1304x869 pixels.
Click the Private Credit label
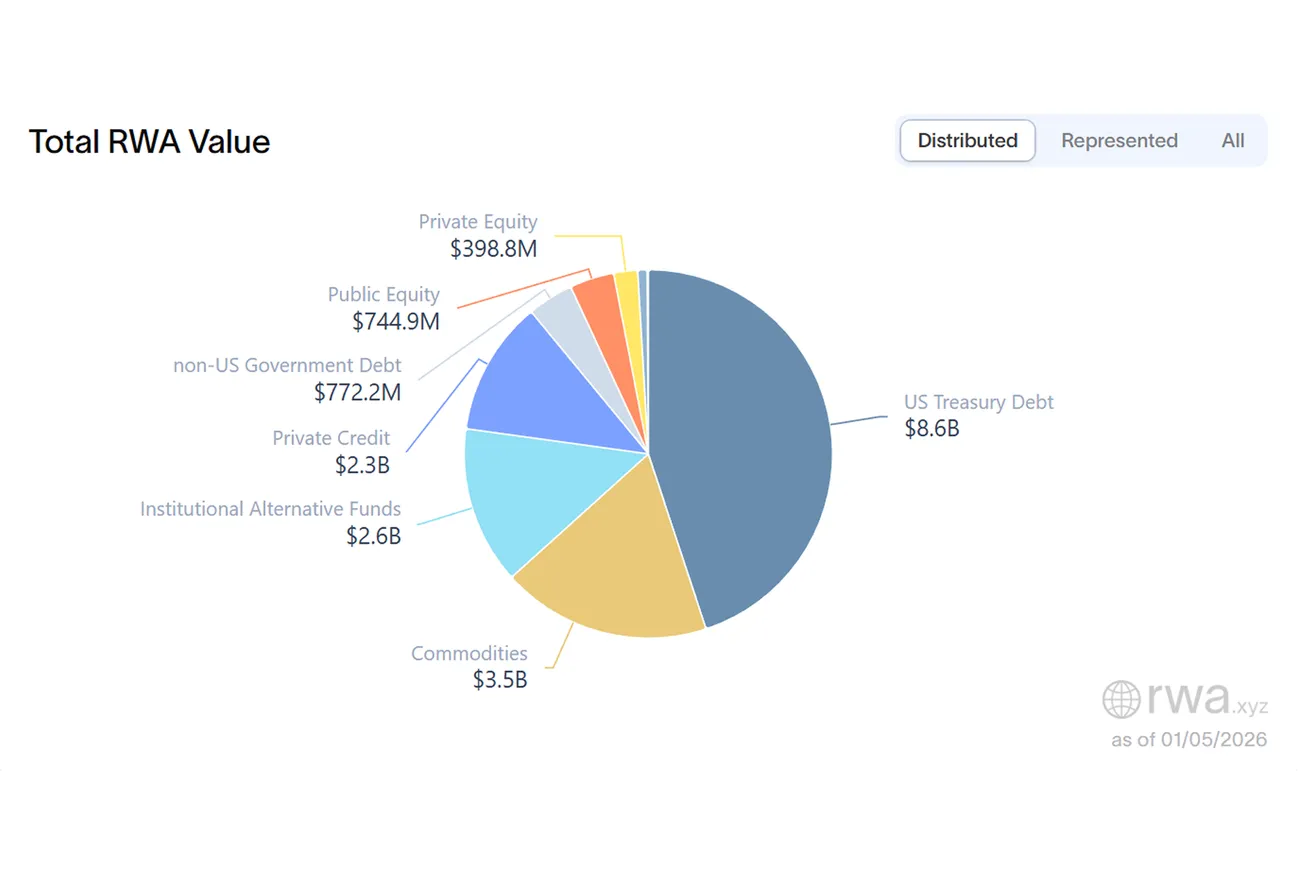pyautogui.click(x=331, y=438)
